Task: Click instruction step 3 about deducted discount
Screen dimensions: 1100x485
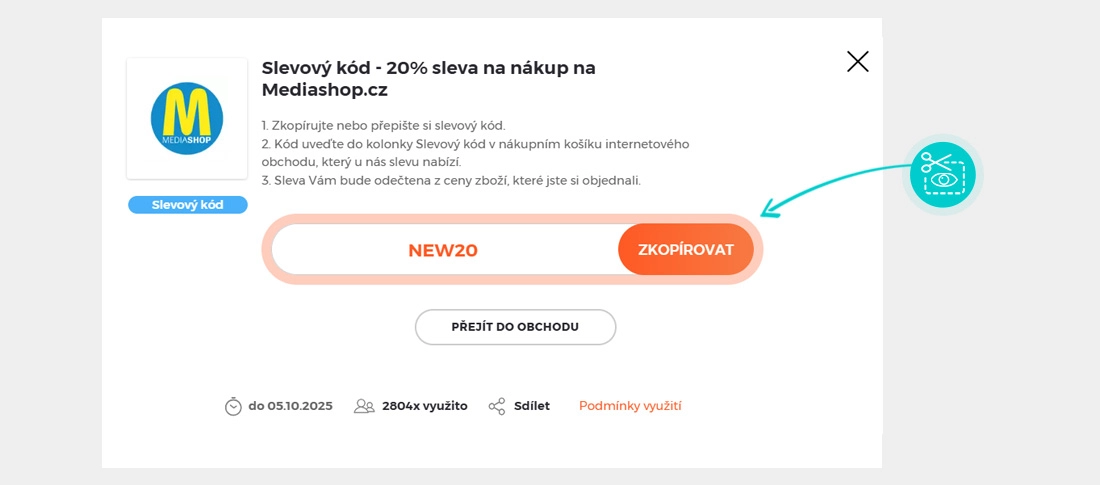Action: click(451, 181)
